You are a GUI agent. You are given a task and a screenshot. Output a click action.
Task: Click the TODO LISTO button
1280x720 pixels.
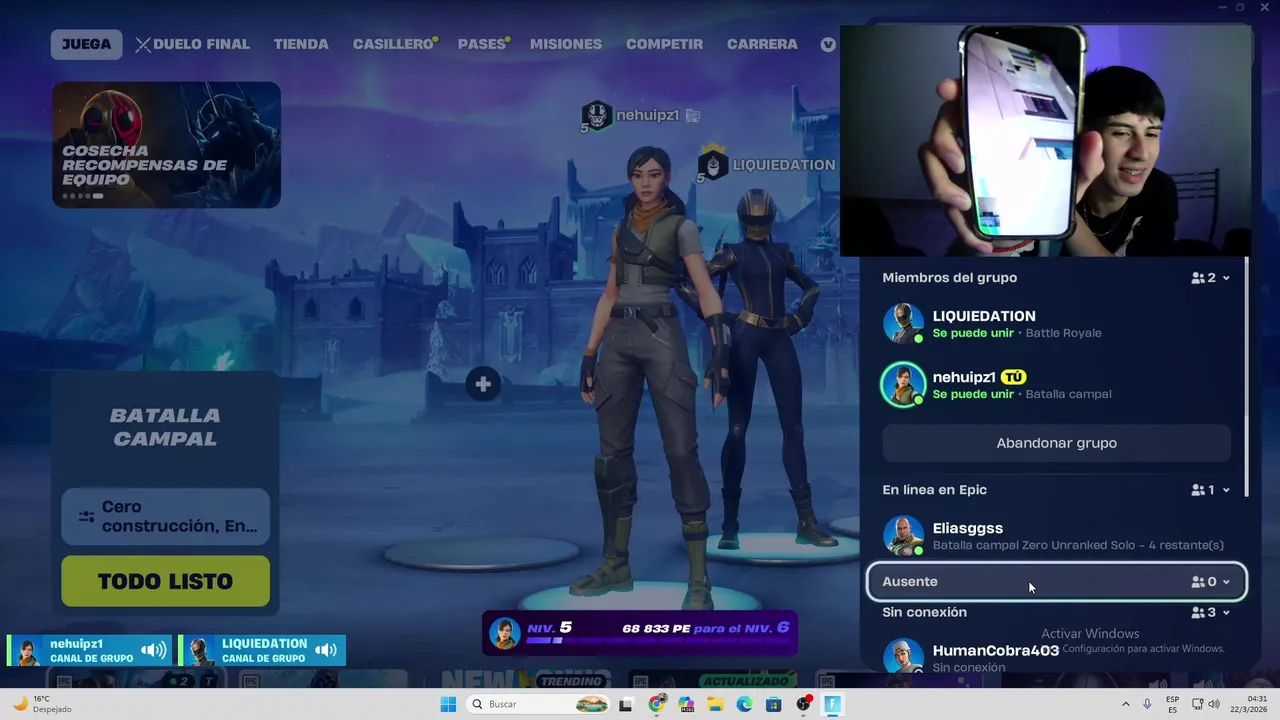[165, 581]
